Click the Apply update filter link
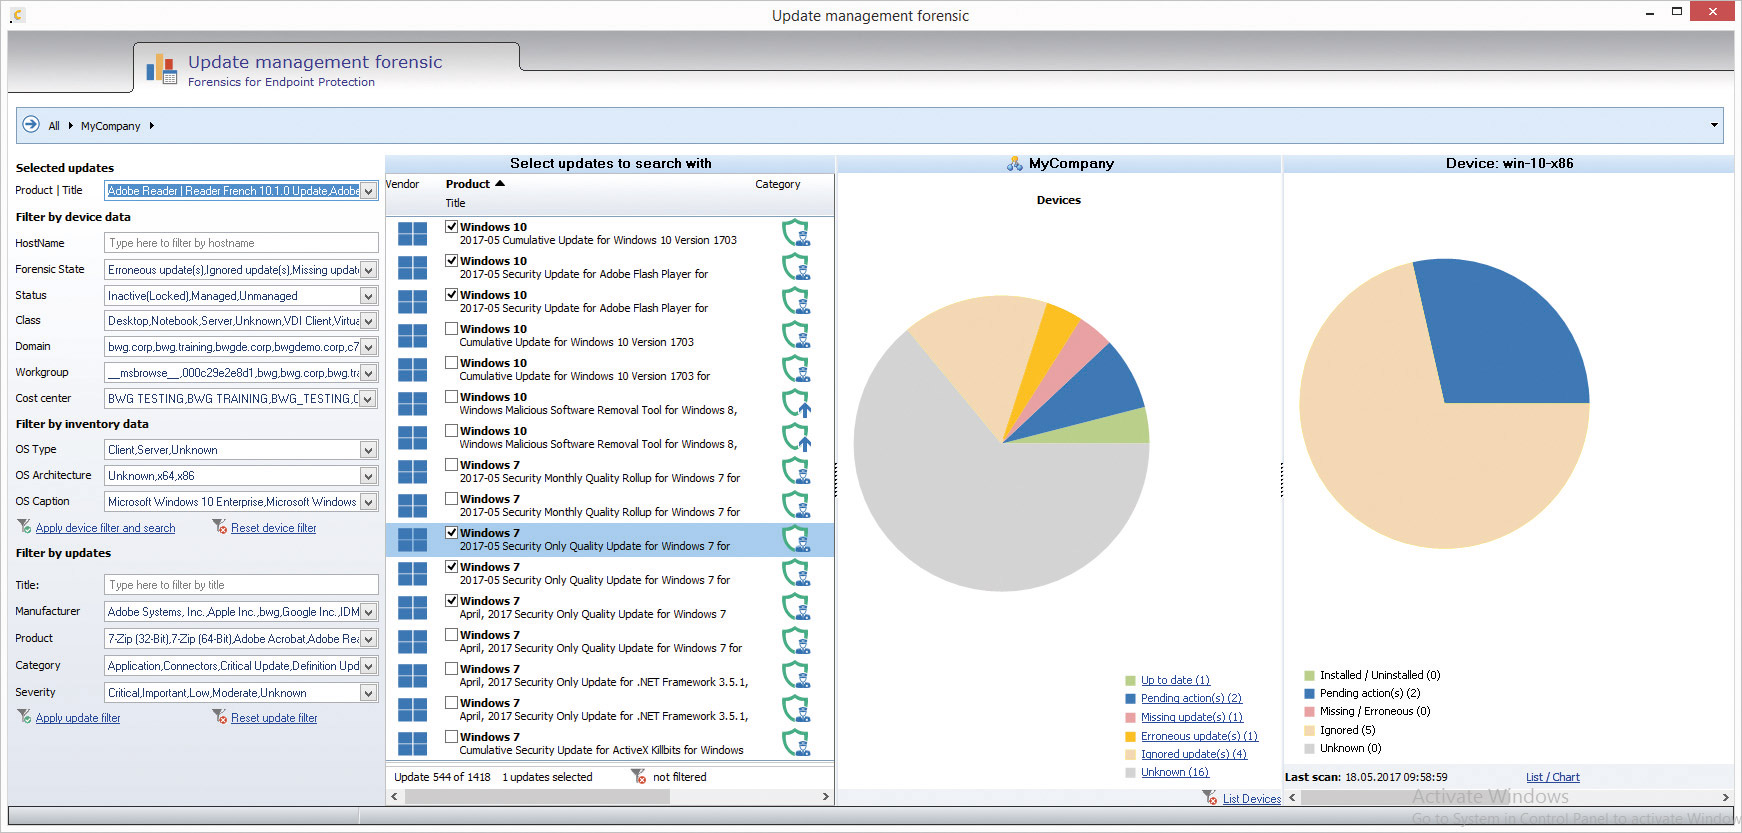 coord(78,718)
